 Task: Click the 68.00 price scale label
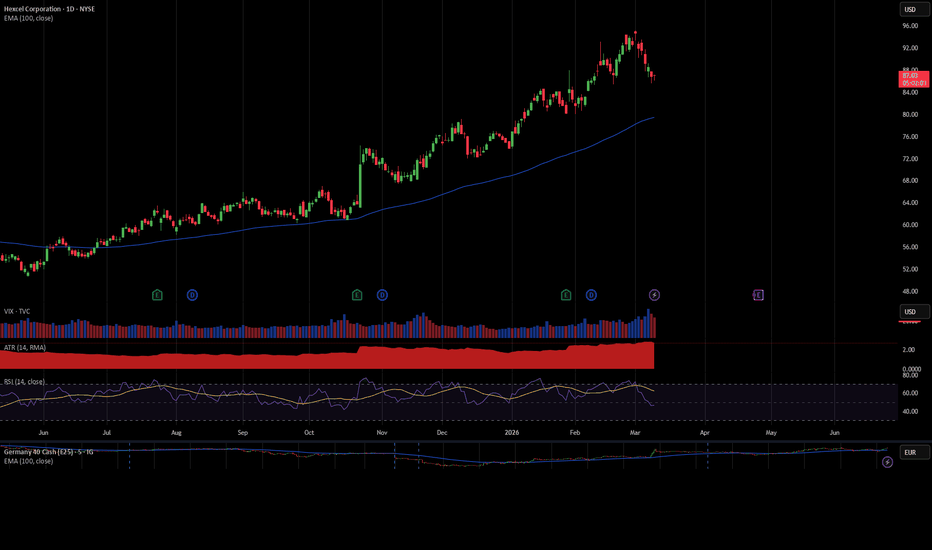pos(910,181)
